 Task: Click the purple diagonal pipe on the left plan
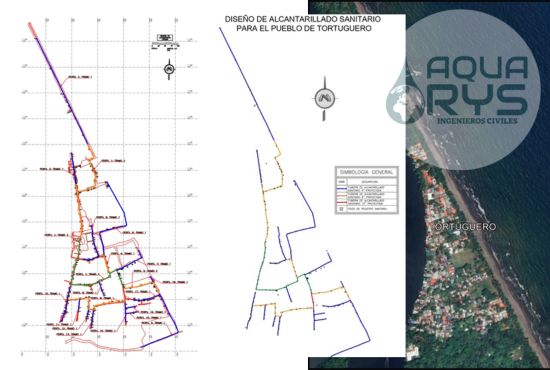pyautogui.click(x=63, y=88)
